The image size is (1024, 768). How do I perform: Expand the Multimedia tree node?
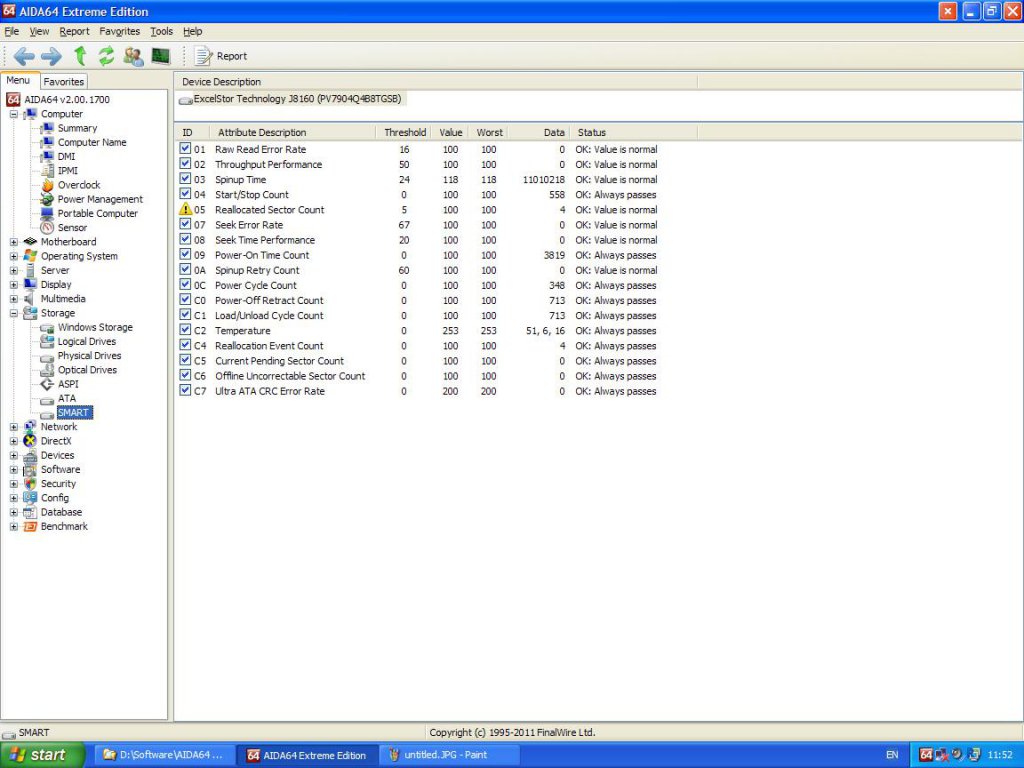coord(14,299)
